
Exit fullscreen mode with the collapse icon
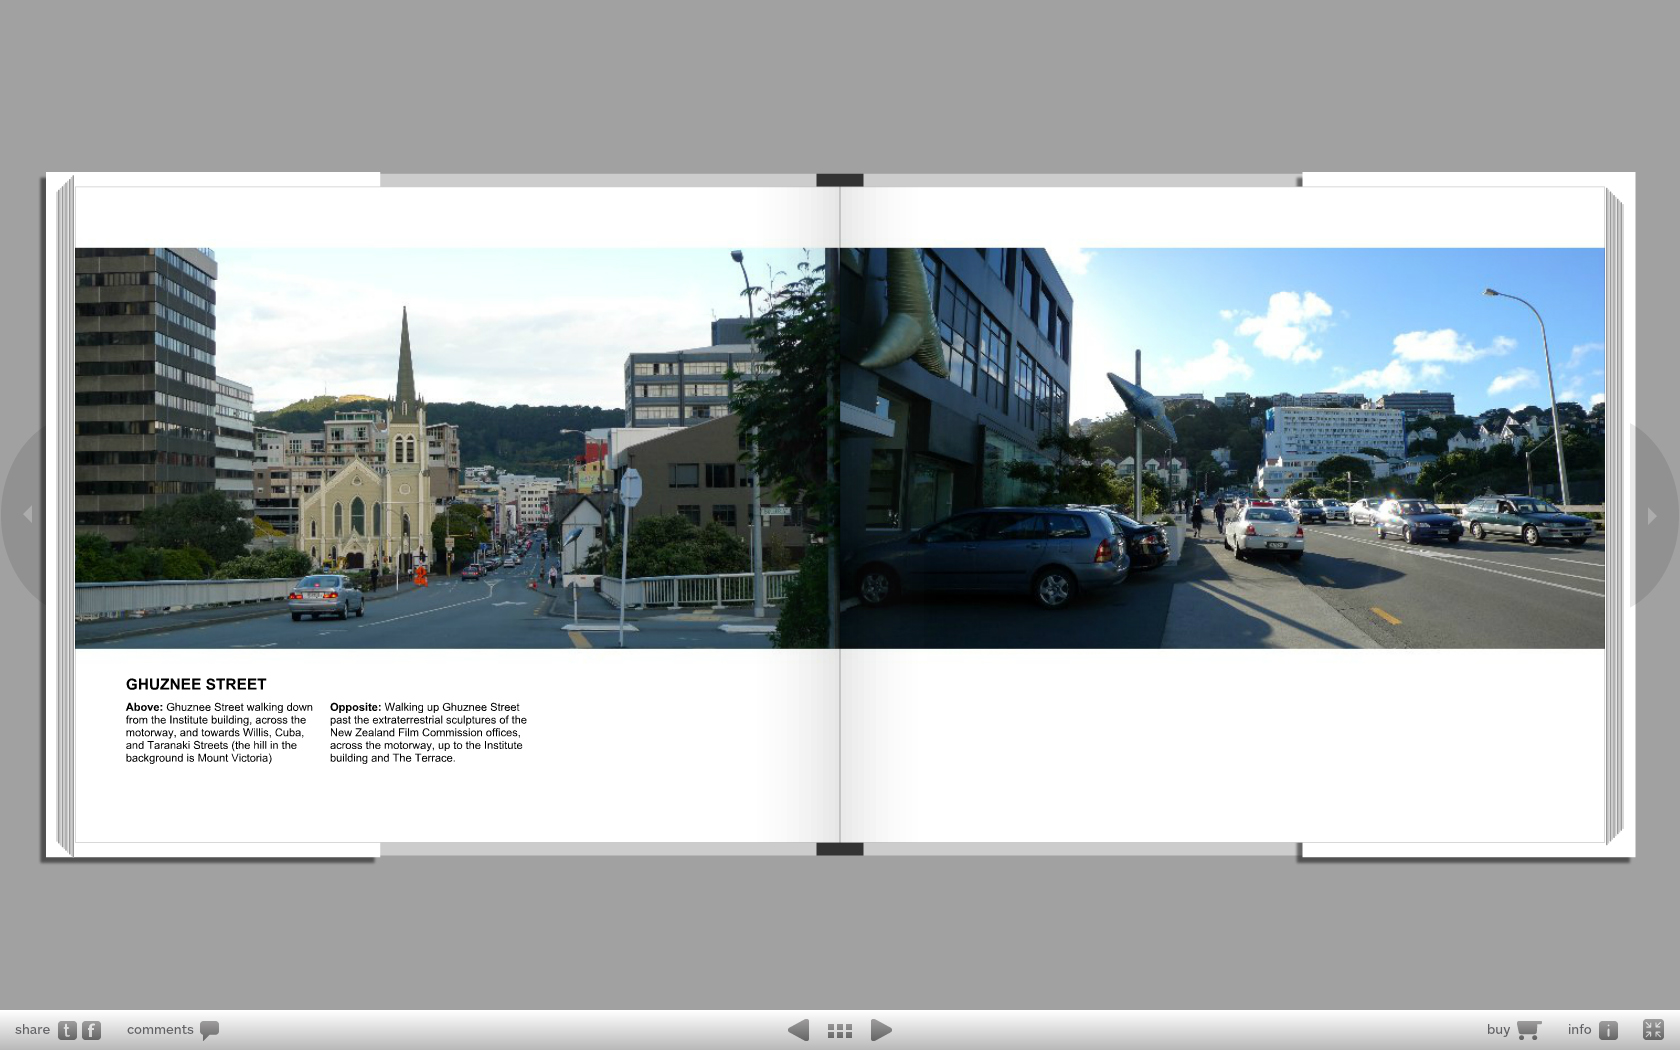point(1653,1029)
